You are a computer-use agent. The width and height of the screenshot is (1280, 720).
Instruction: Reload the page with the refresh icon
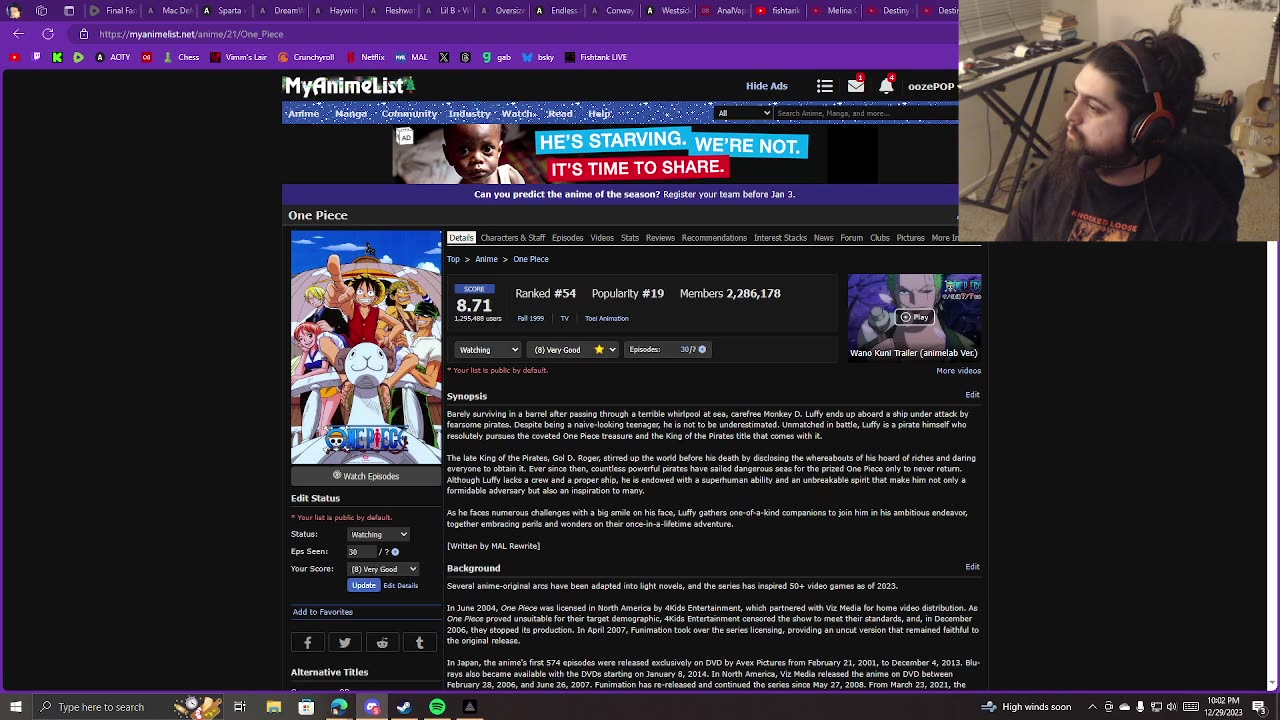pos(48,34)
